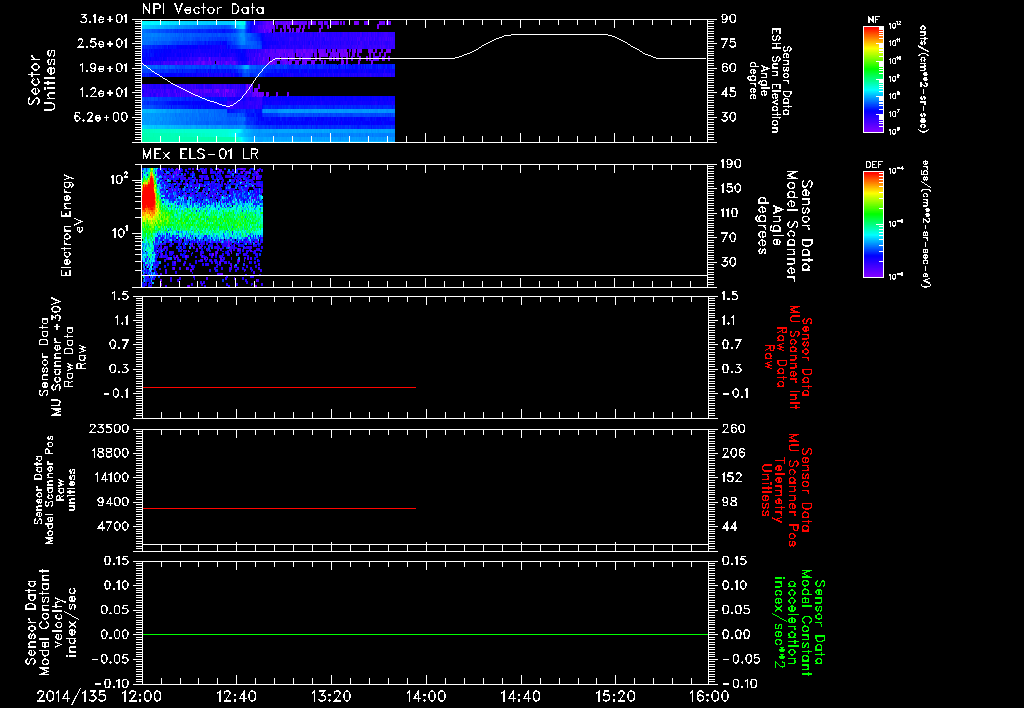Click the 12:00 time axis label
The width and height of the screenshot is (1024, 708).
pos(142,696)
